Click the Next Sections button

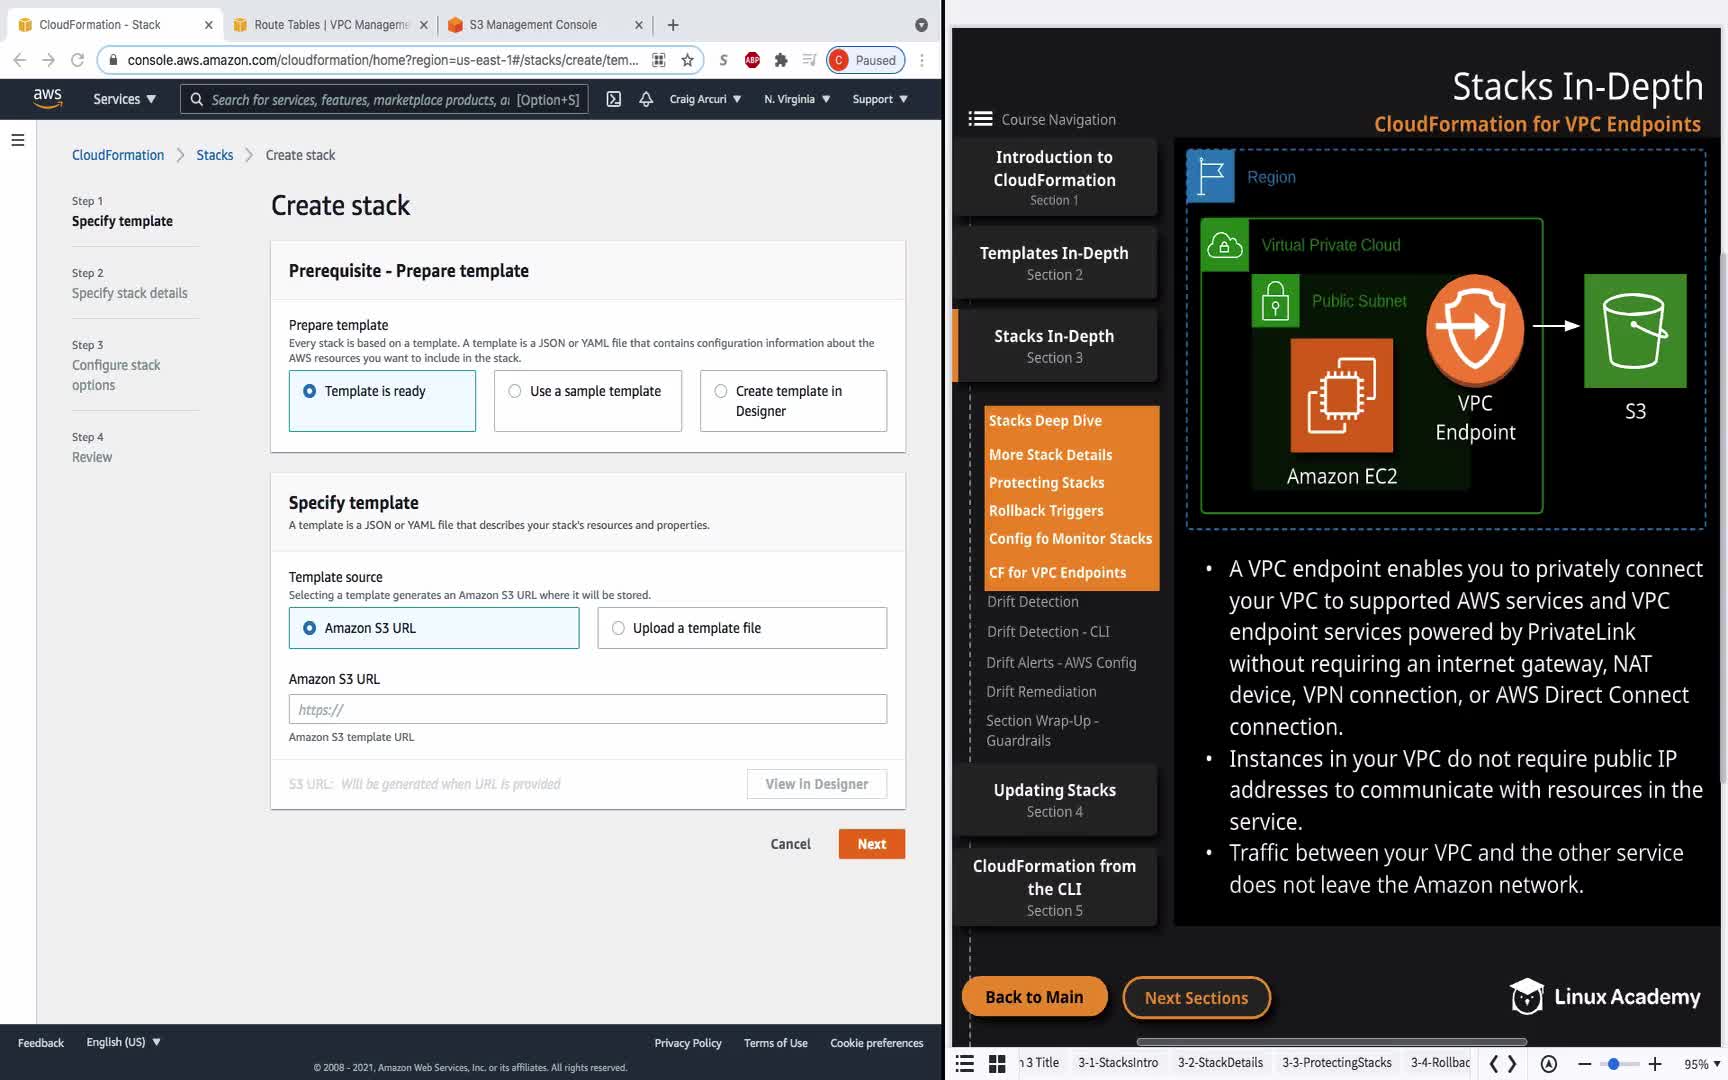pos(1196,997)
